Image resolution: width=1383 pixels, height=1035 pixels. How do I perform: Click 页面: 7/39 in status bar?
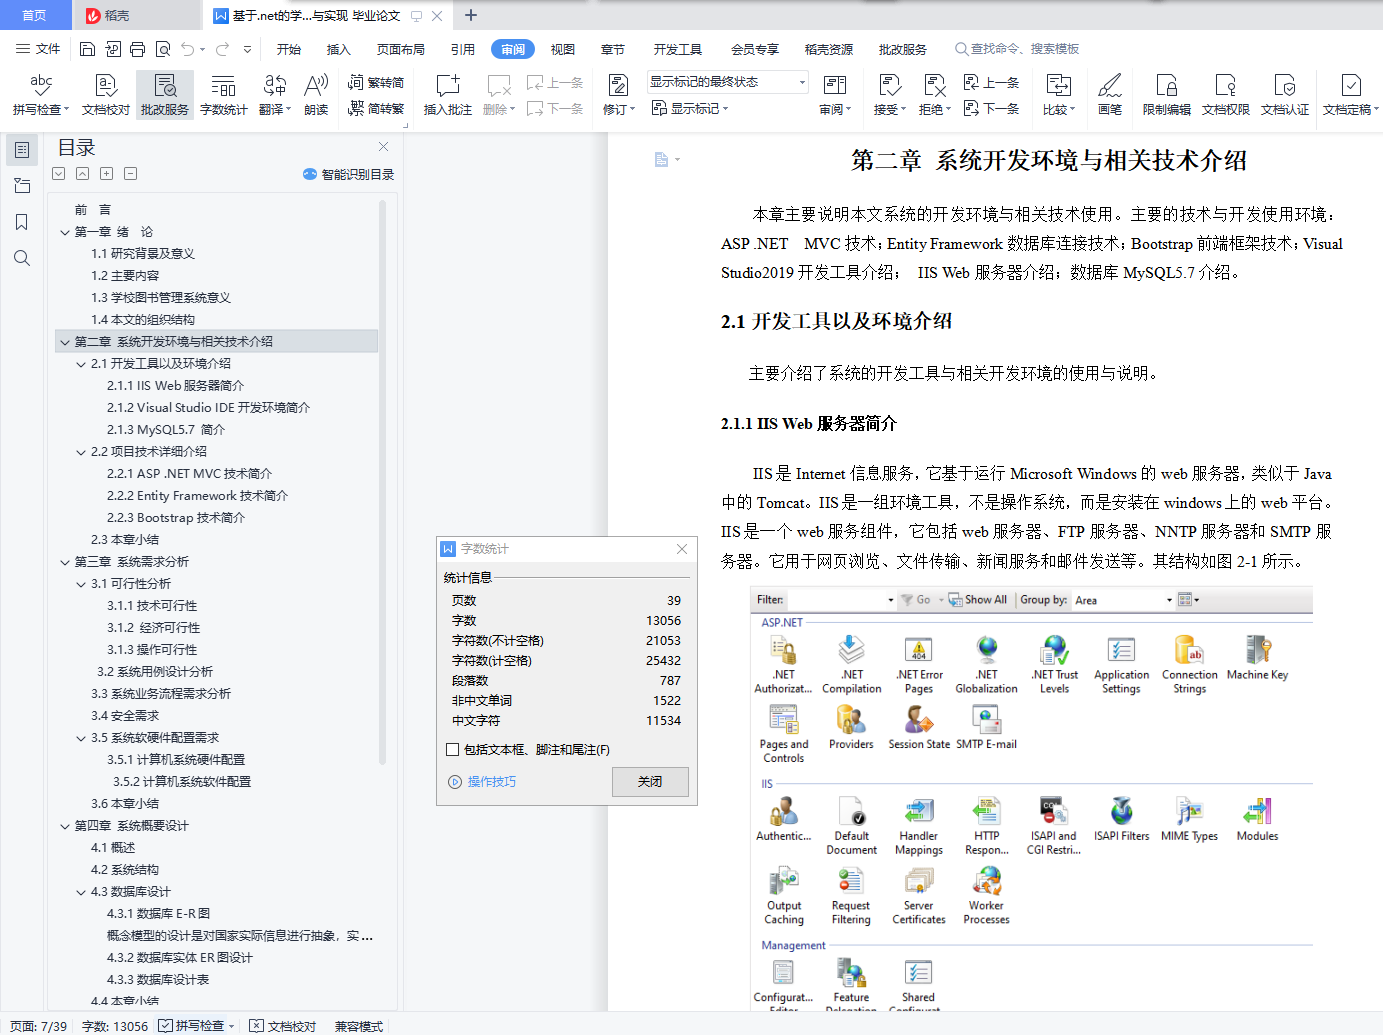pos(39,1026)
